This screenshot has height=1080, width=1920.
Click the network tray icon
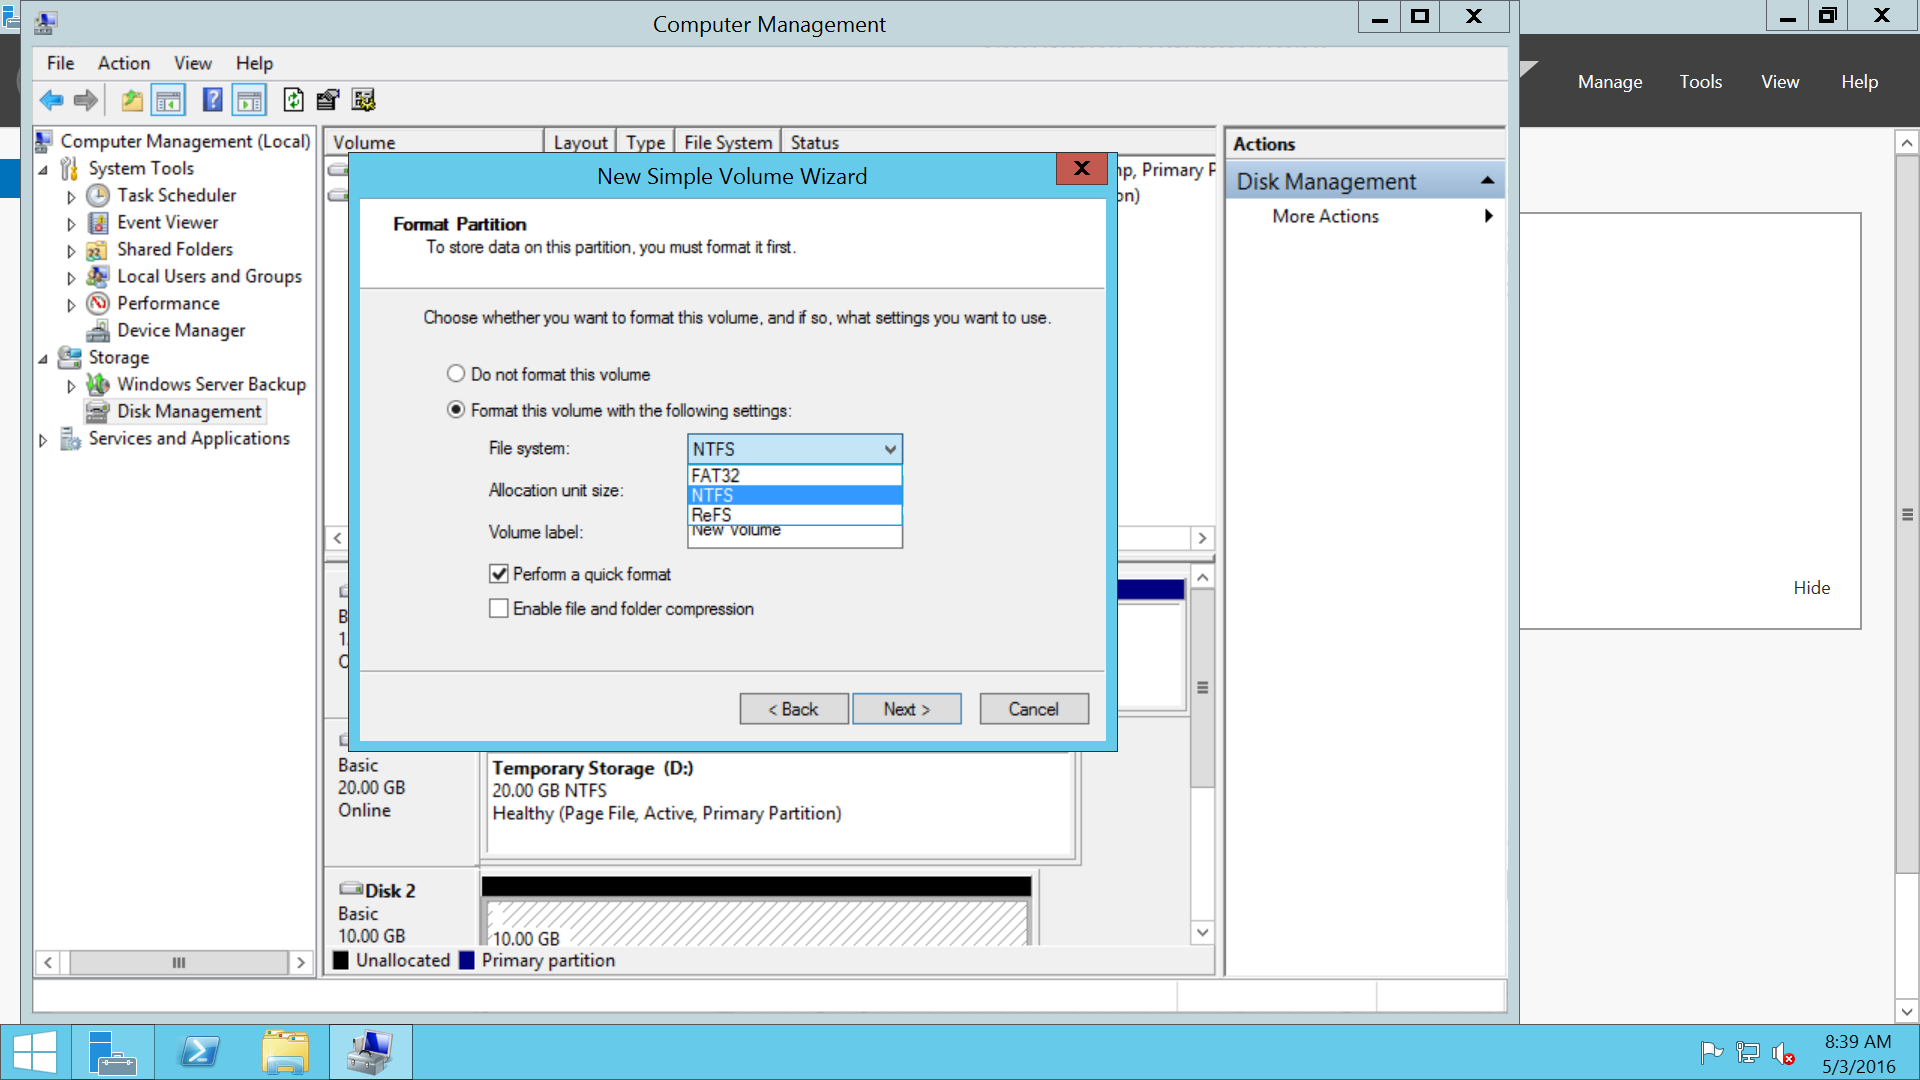click(1747, 1052)
